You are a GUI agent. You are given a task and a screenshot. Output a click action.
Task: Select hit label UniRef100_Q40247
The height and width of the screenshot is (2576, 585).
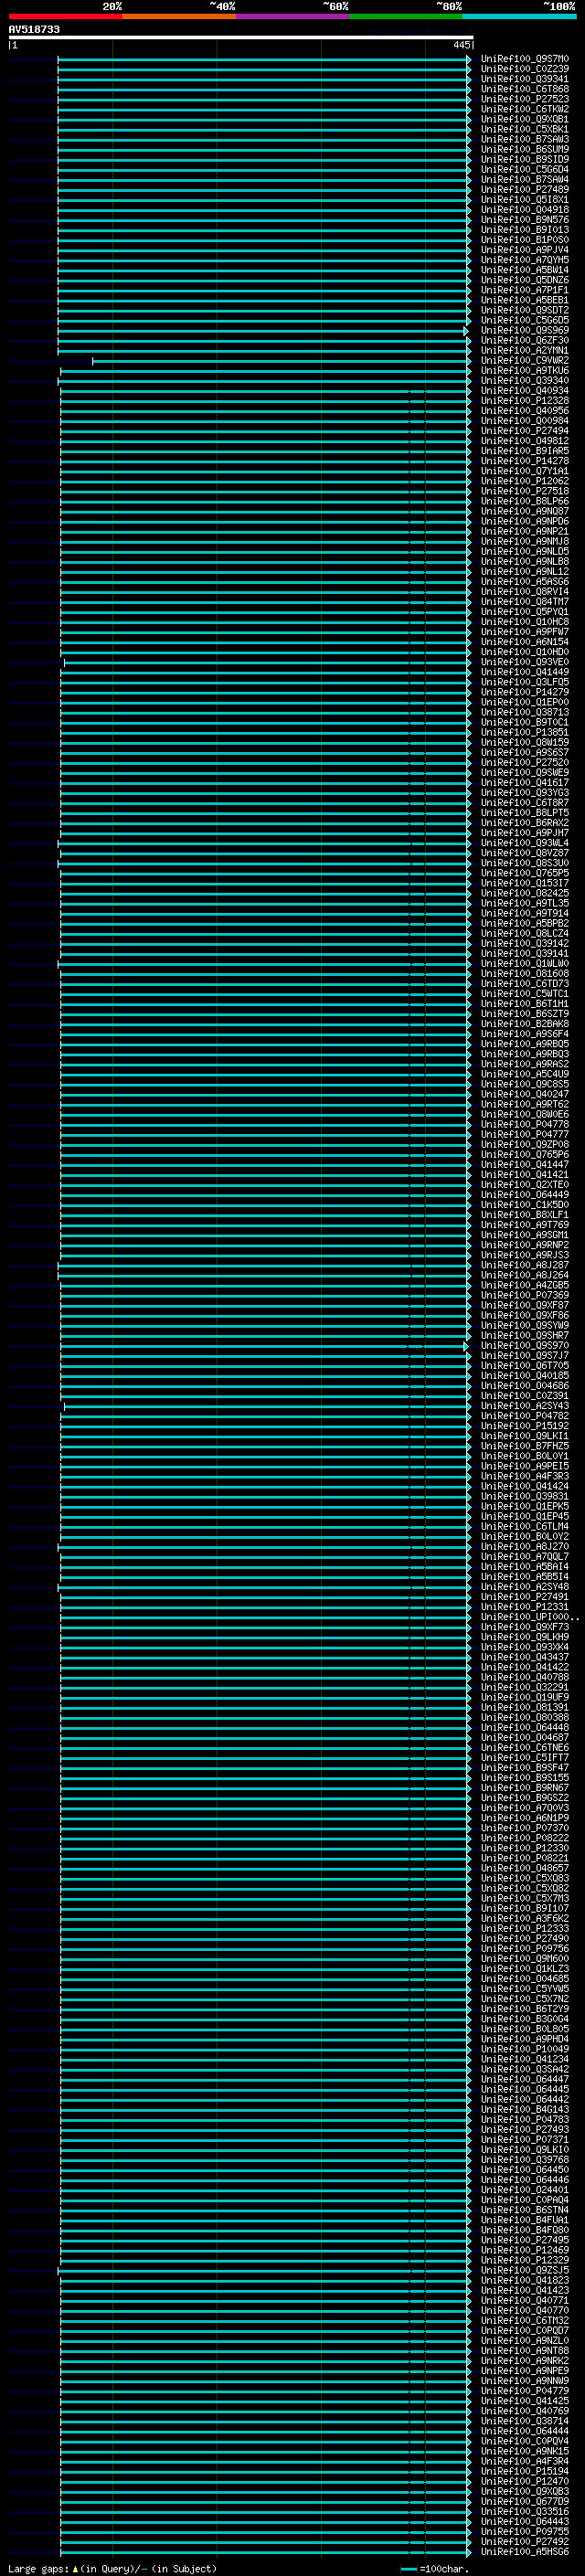point(524,1094)
